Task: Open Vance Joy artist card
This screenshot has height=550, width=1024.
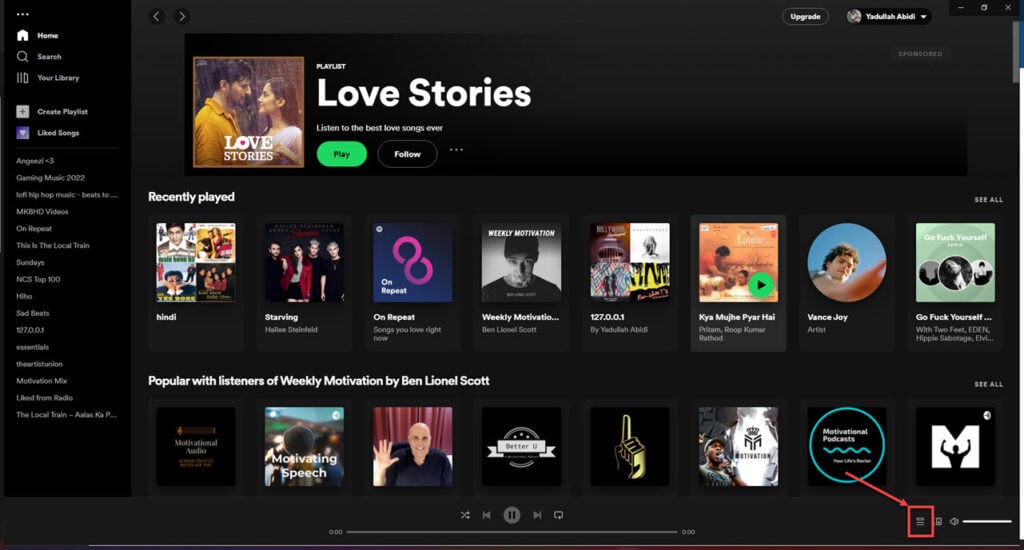Action: tap(846, 283)
